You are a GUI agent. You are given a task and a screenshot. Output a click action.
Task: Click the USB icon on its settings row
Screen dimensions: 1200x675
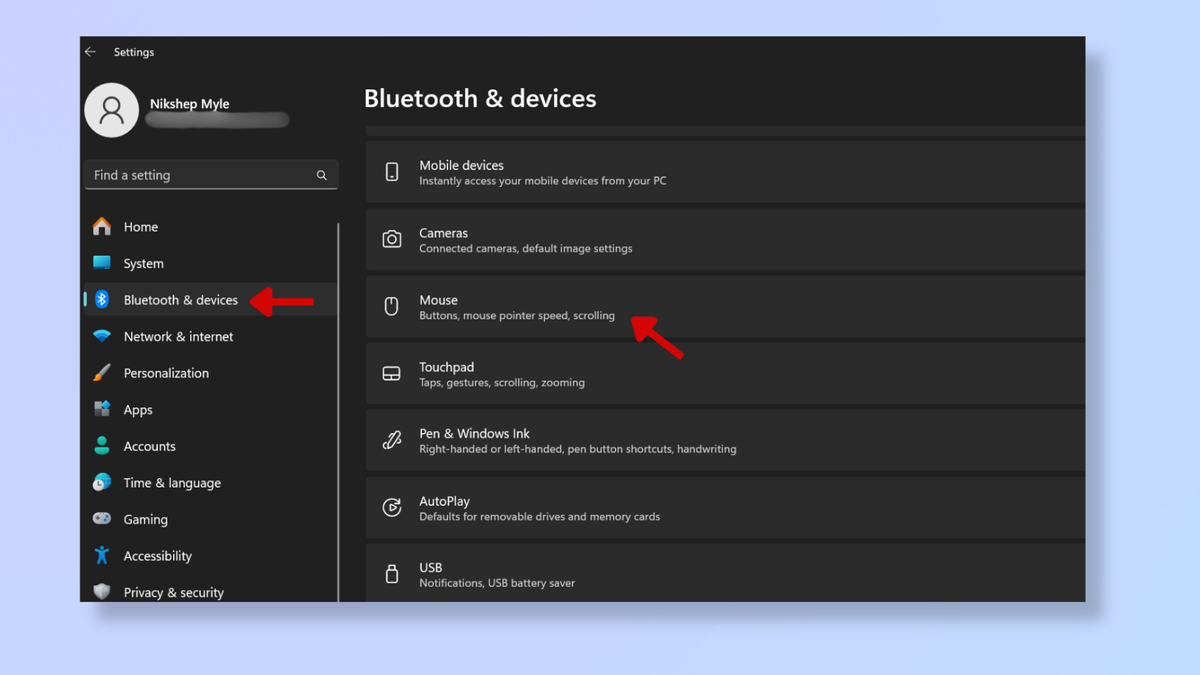coord(391,574)
